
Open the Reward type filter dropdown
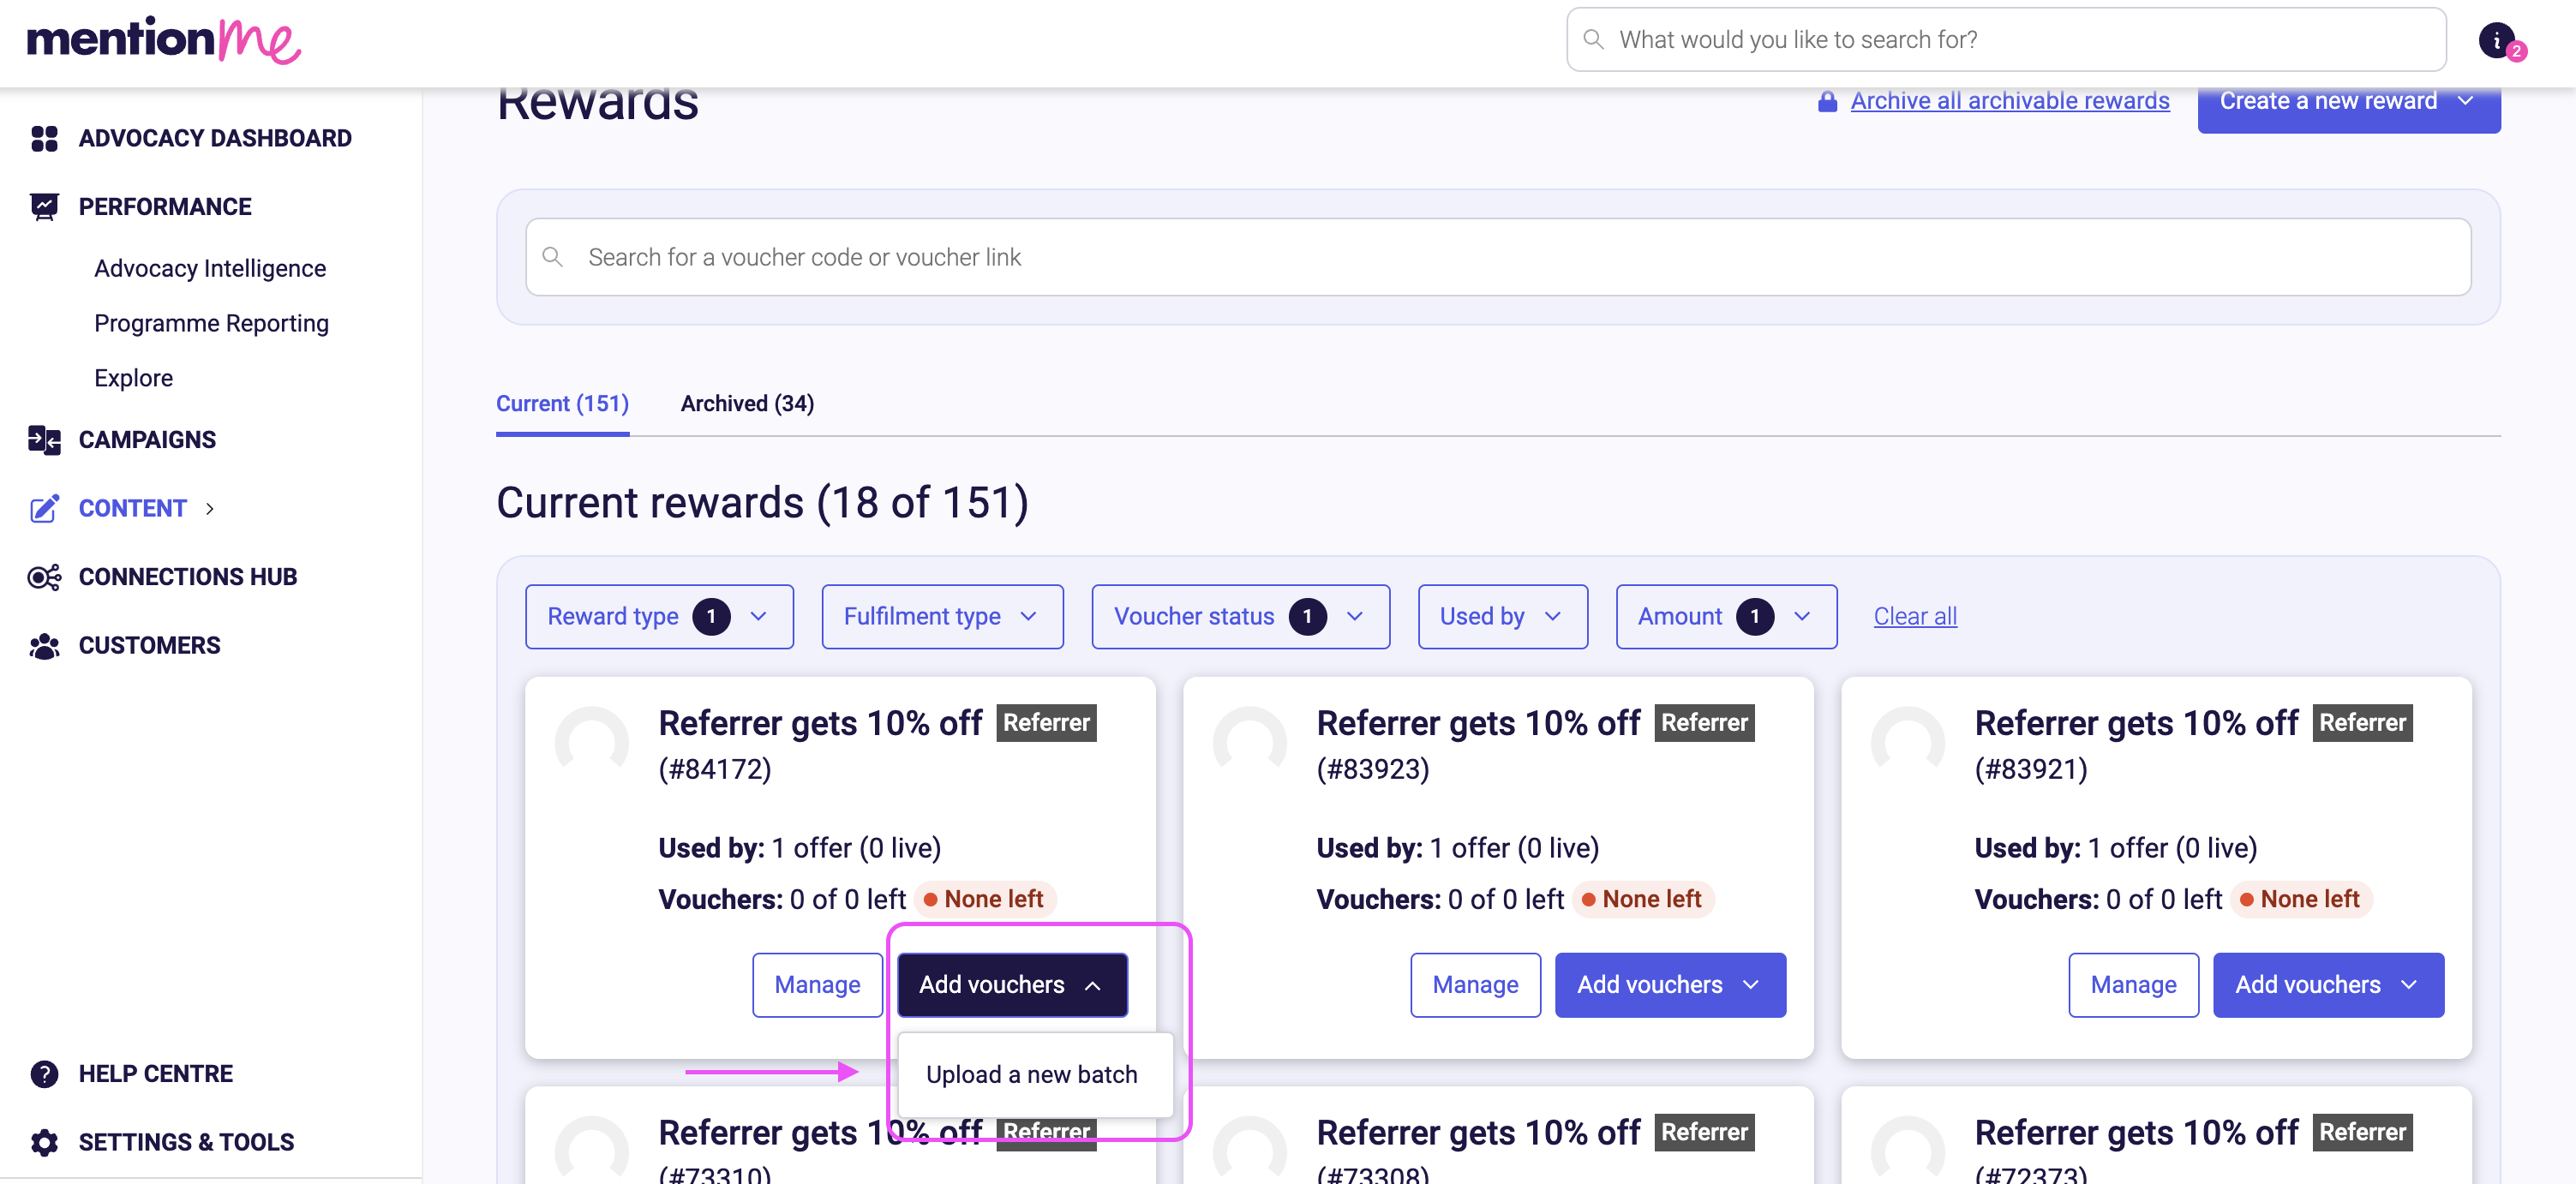tap(659, 617)
